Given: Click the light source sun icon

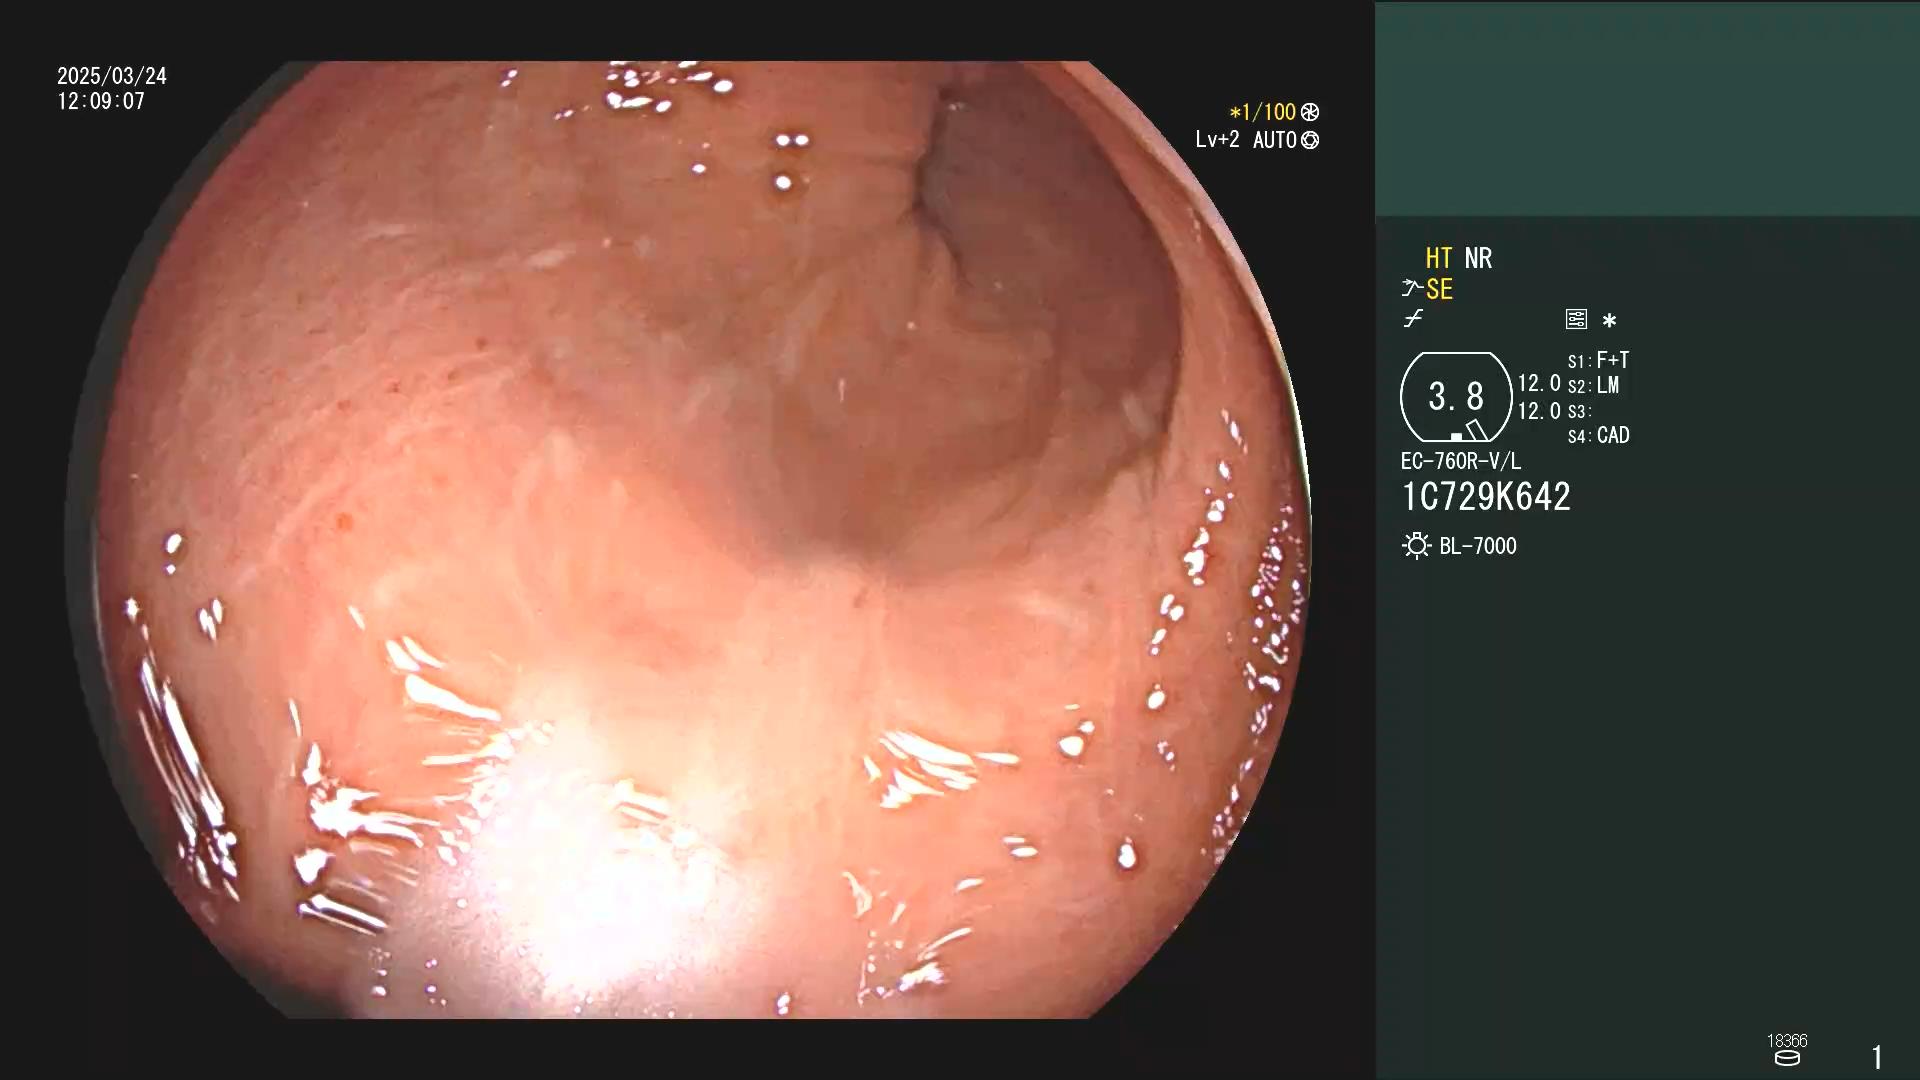Looking at the screenshot, I should pos(1416,546).
